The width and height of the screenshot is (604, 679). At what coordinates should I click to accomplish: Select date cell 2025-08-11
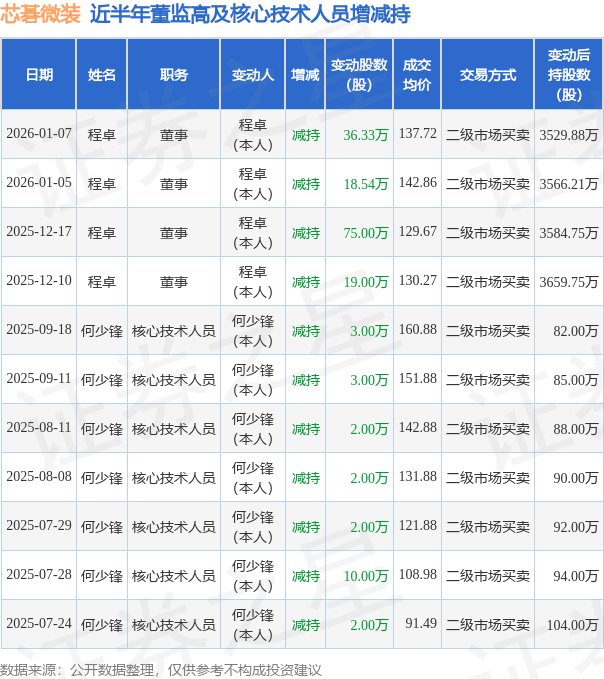pos(39,427)
